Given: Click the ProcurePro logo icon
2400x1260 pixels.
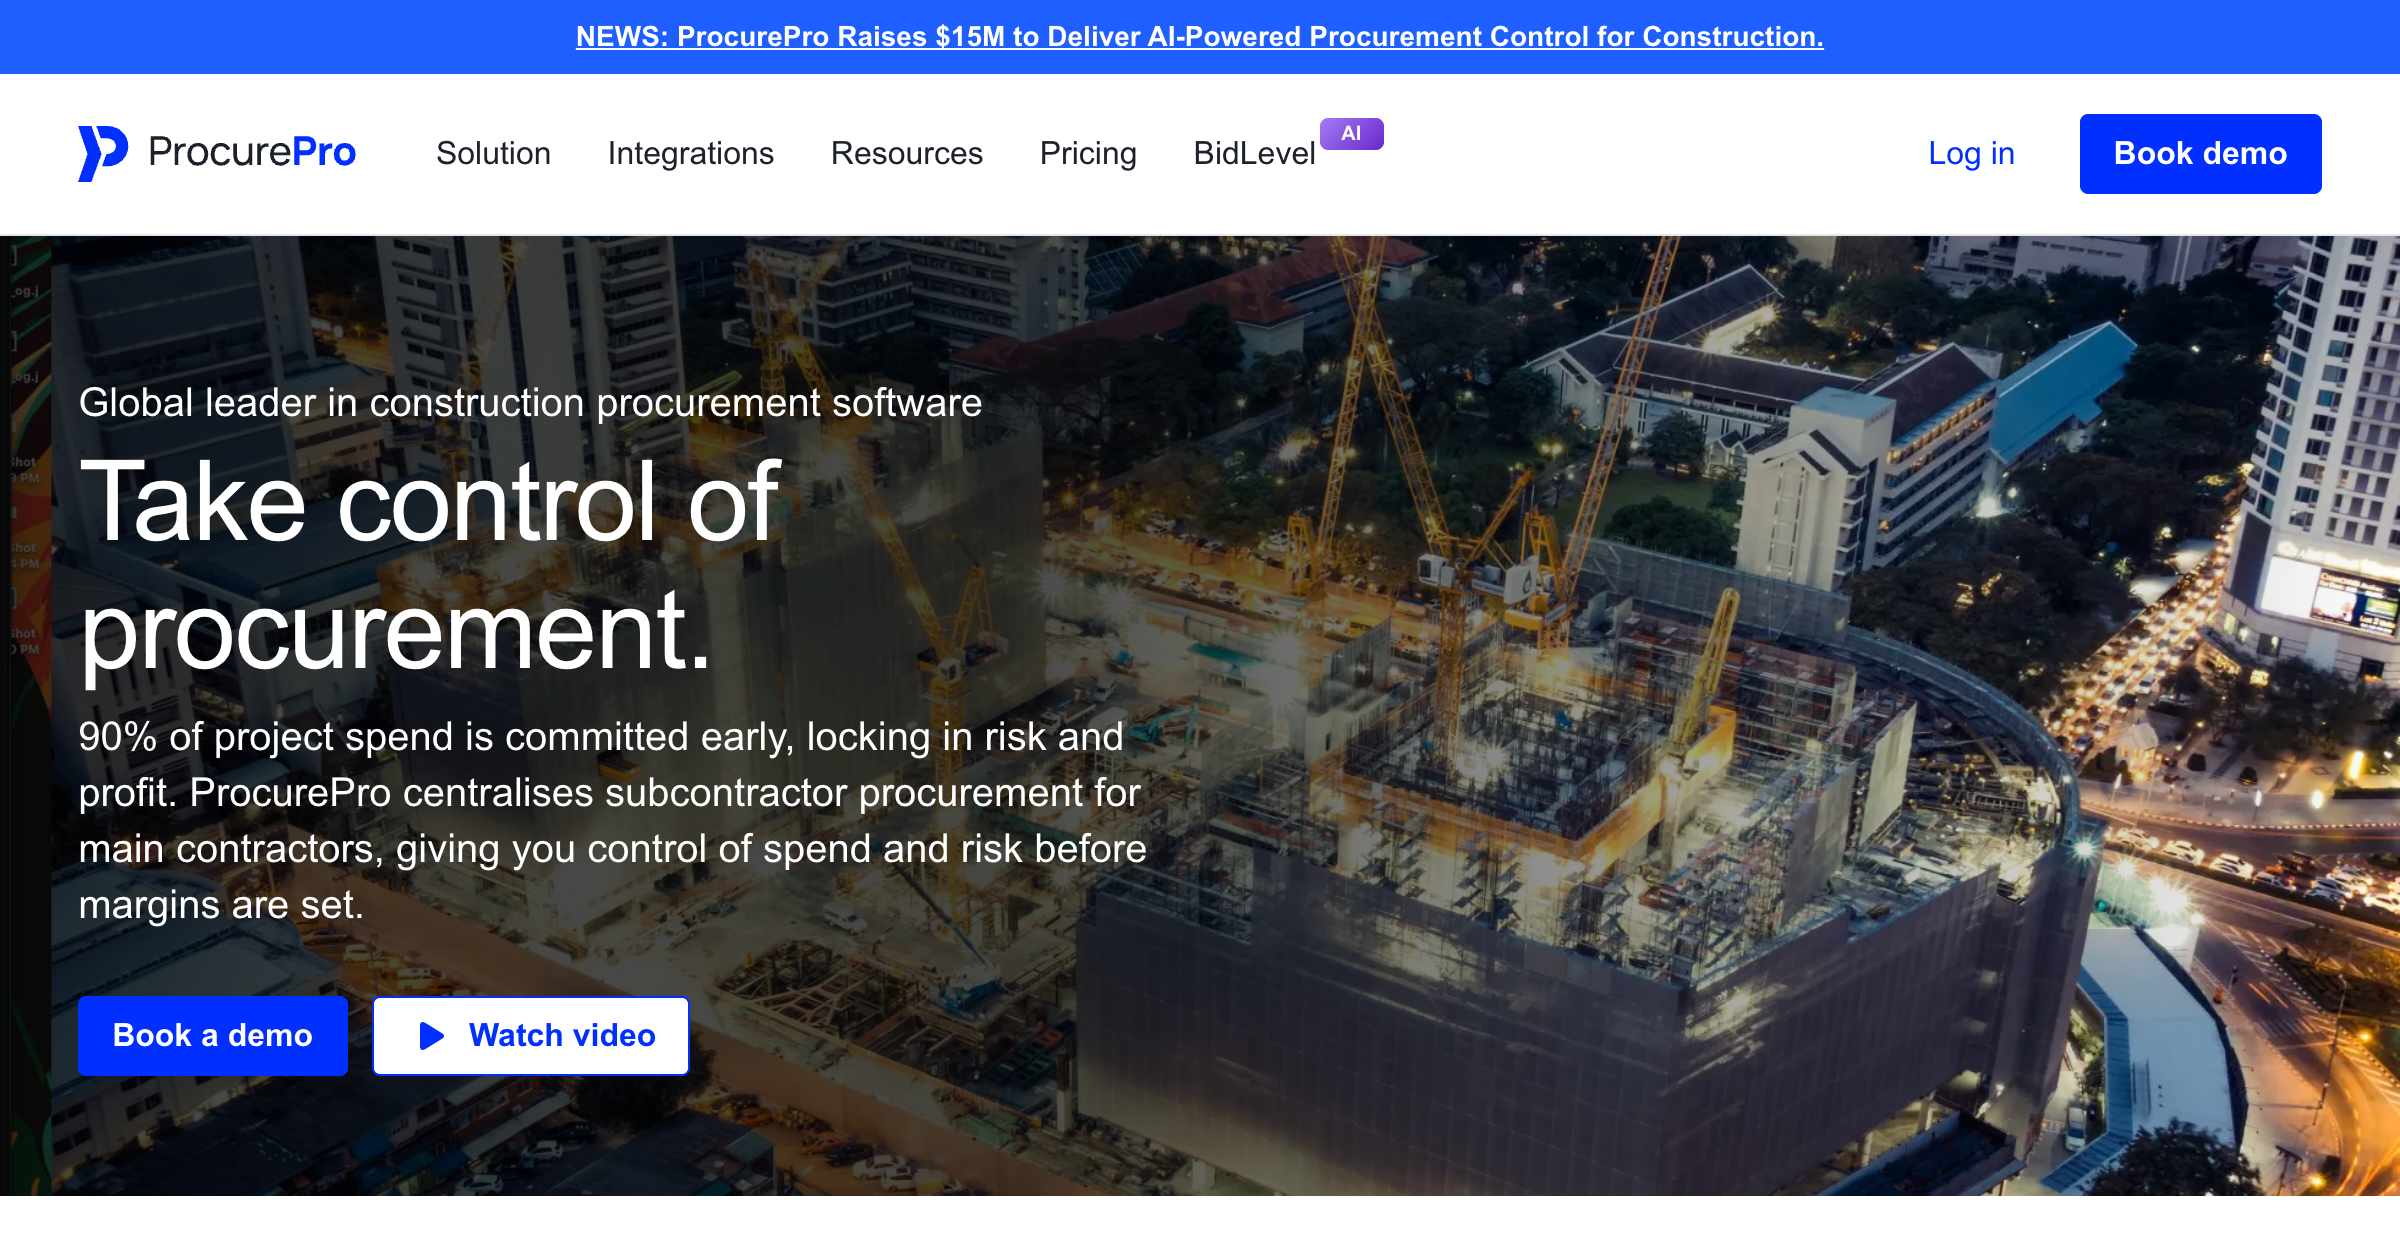Looking at the screenshot, I should tap(103, 153).
